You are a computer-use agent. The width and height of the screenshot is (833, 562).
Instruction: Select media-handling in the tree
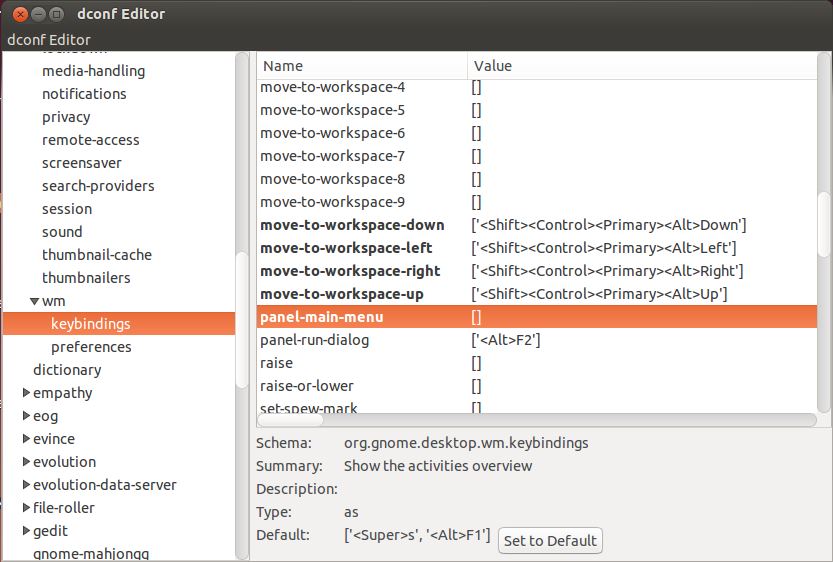click(x=94, y=71)
